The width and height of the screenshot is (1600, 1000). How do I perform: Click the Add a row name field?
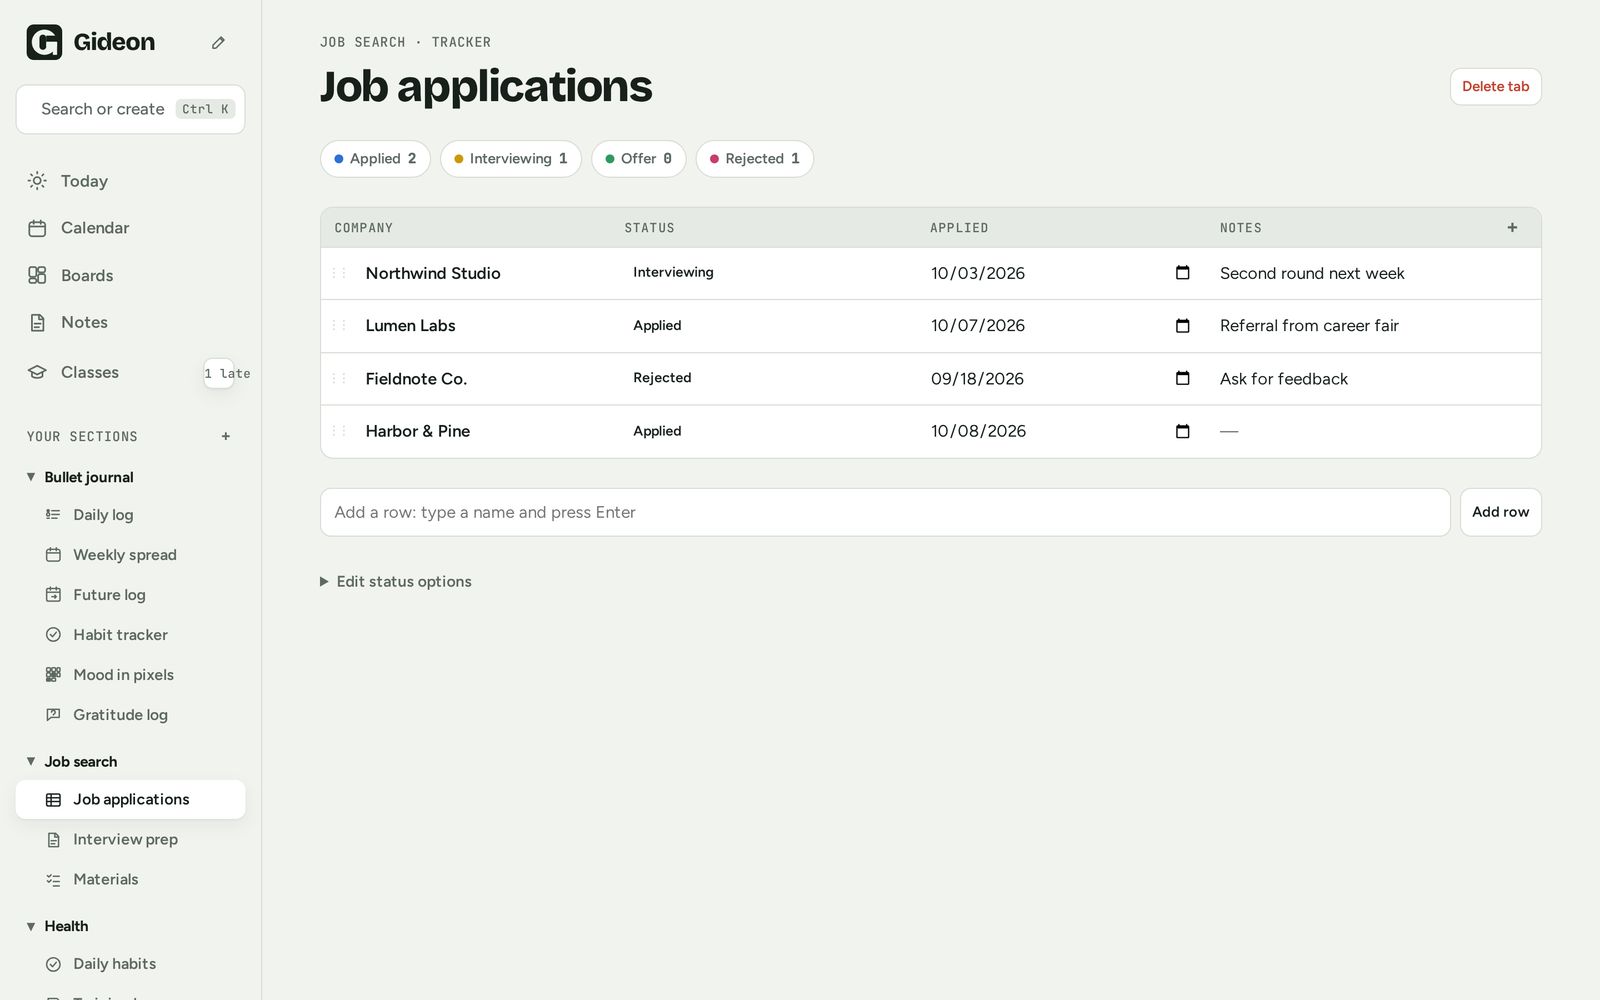point(885,512)
